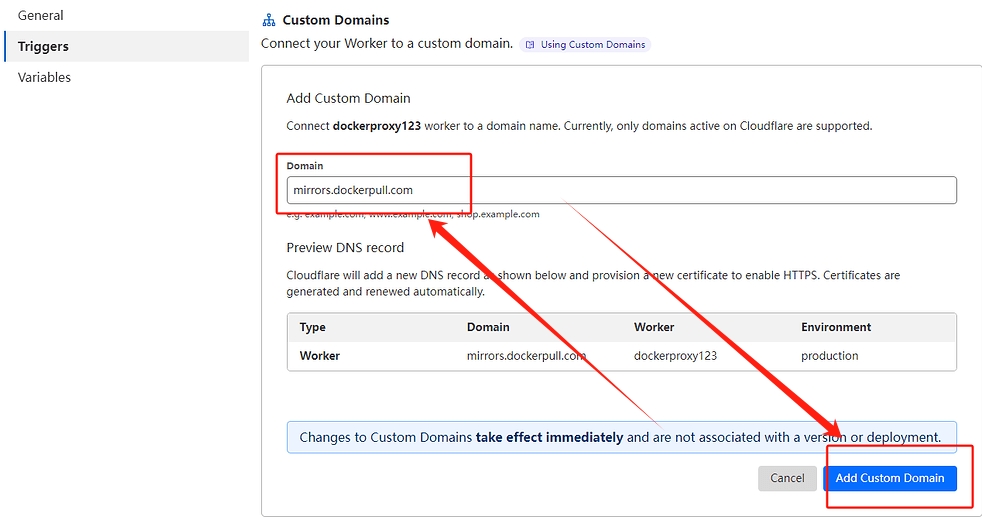The image size is (982, 517).
Task: Open the Using Custom Domains docs link
Action: (x=592, y=45)
